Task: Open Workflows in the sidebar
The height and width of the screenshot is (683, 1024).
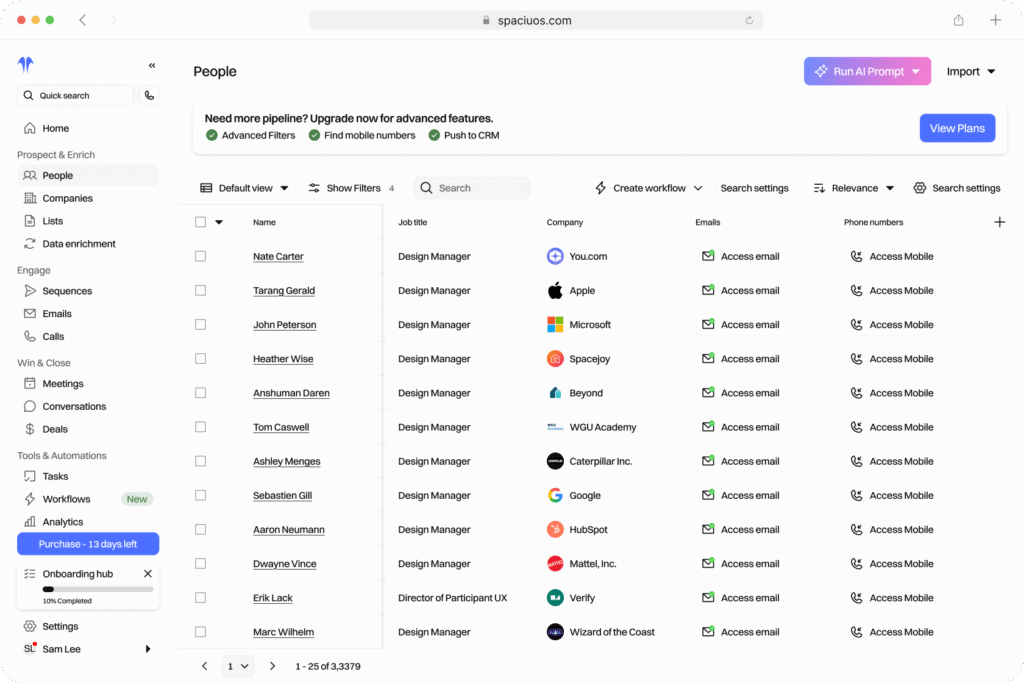Action: point(88,499)
